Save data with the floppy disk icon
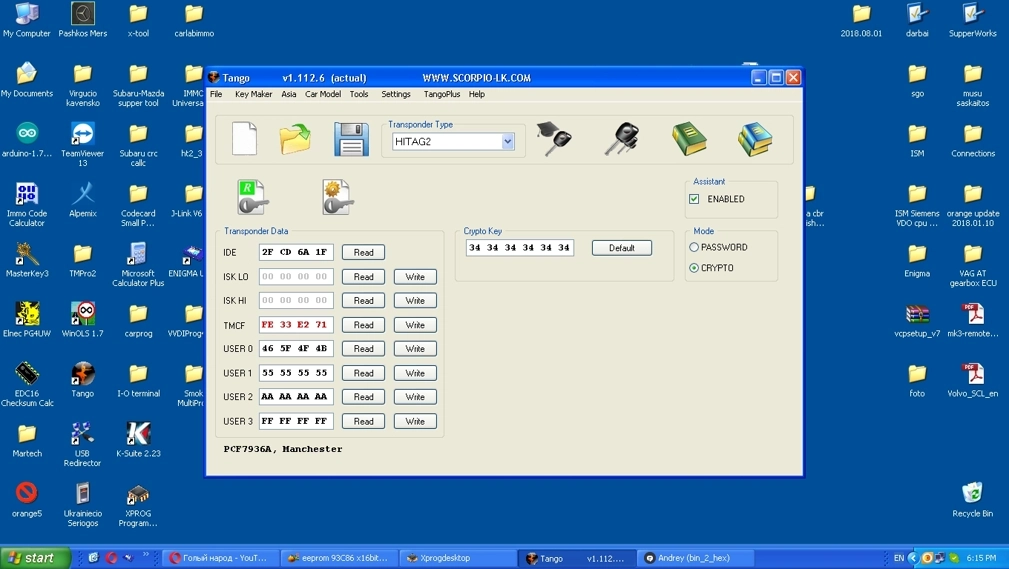 pyautogui.click(x=351, y=139)
